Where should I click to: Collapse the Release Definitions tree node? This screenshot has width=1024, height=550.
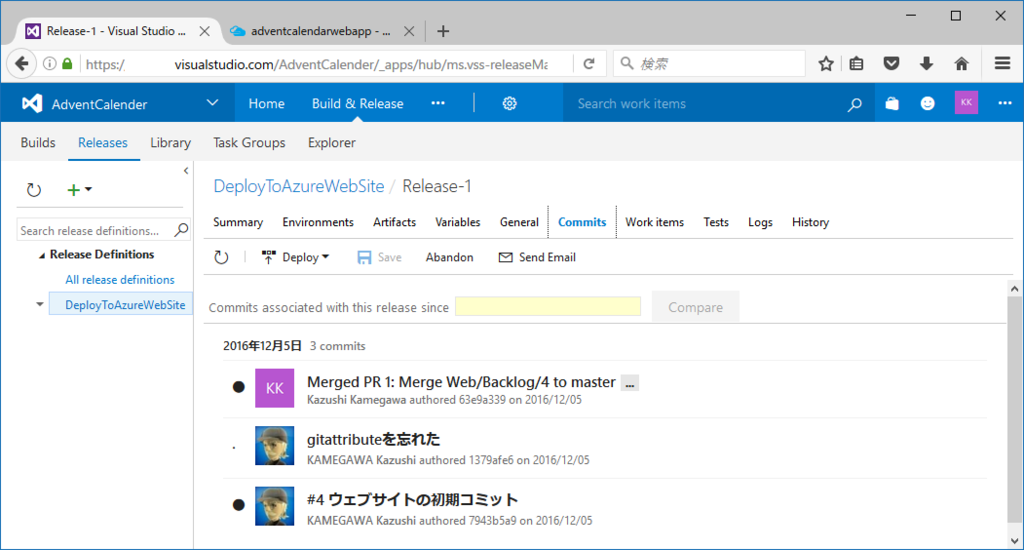click(42, 255)
